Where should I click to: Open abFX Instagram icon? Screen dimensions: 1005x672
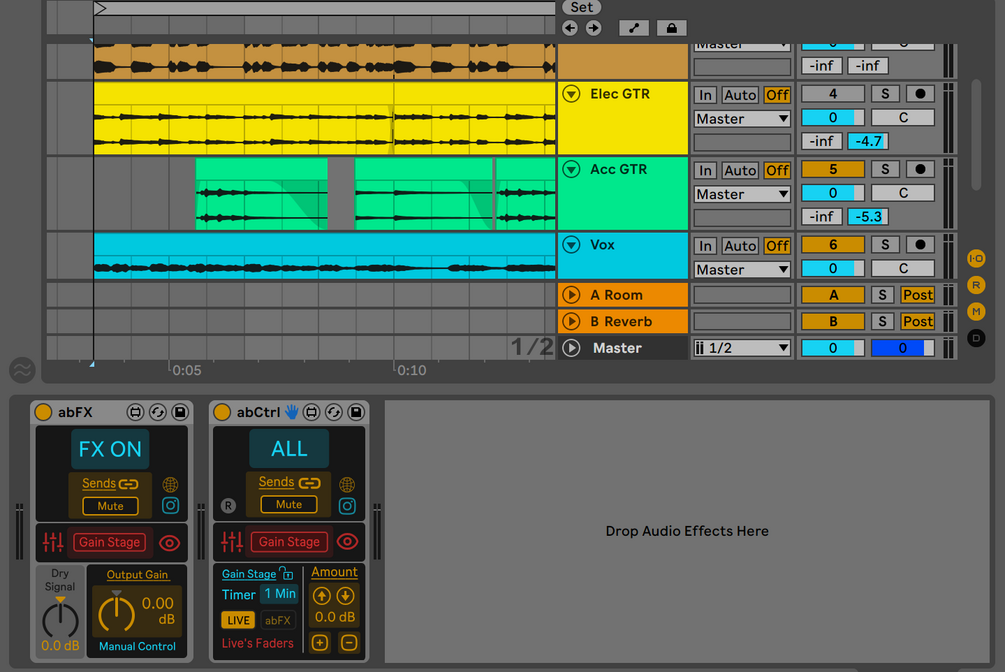pos(170,505)
